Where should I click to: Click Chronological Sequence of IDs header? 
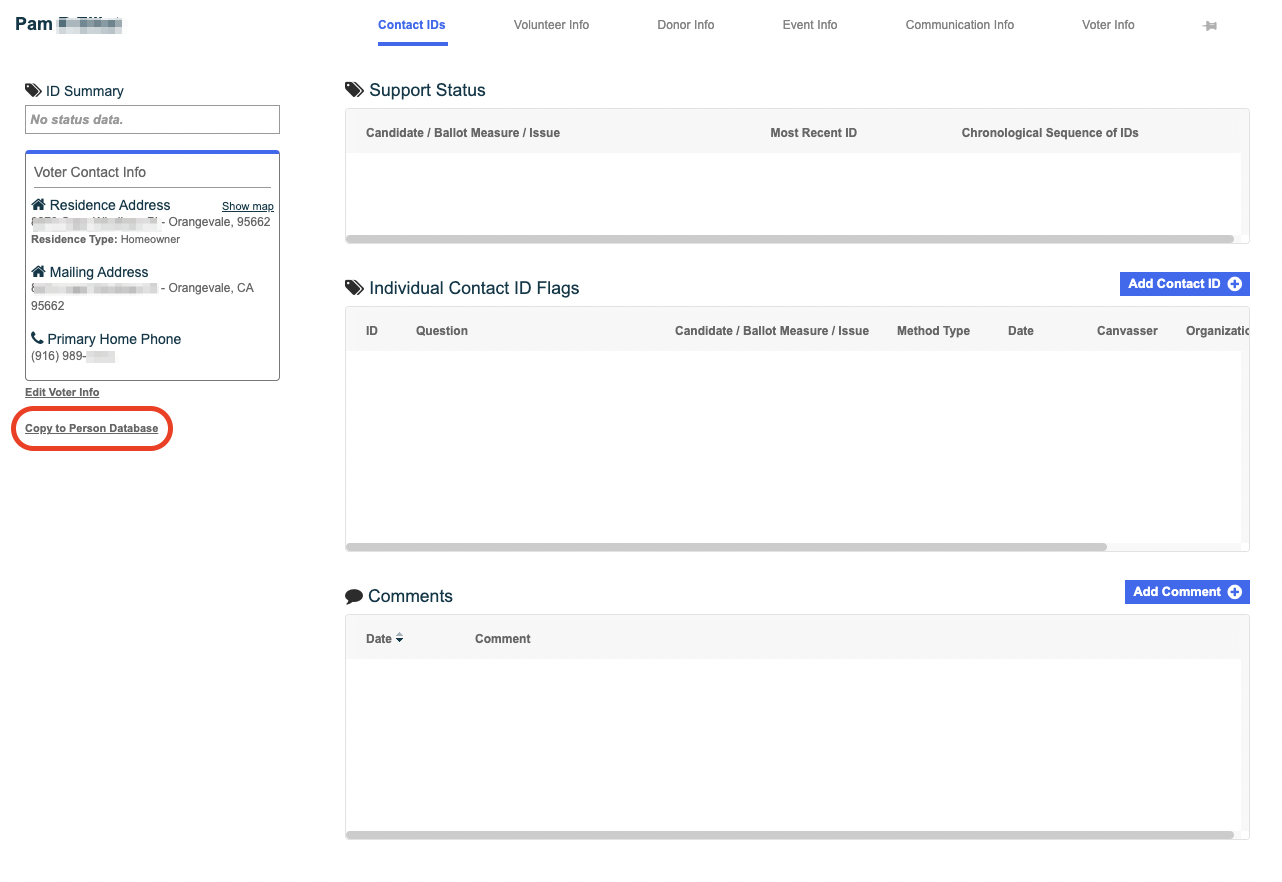1050,133
